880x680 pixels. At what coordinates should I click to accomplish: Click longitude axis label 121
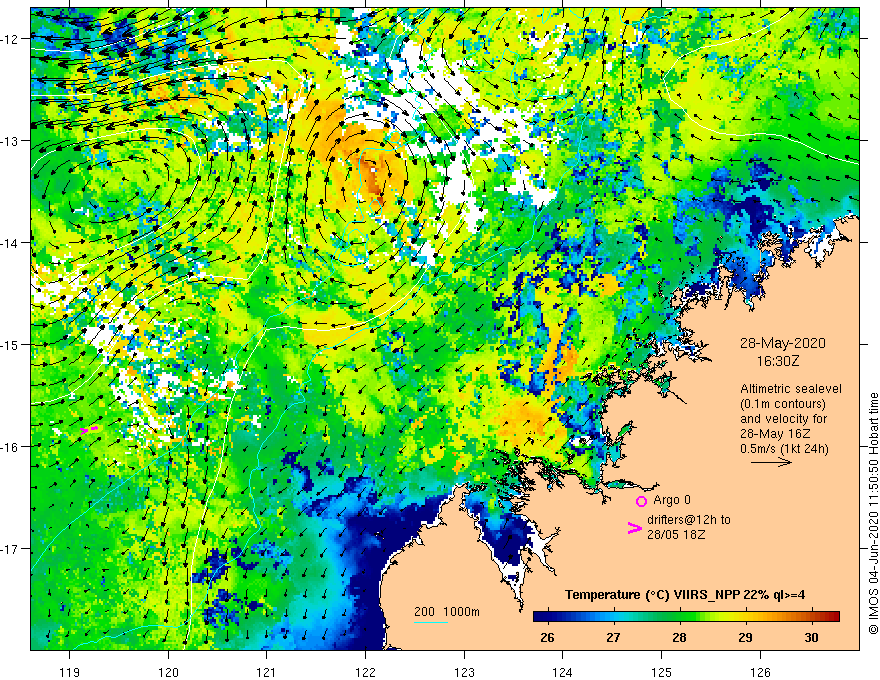click(267, 672)
